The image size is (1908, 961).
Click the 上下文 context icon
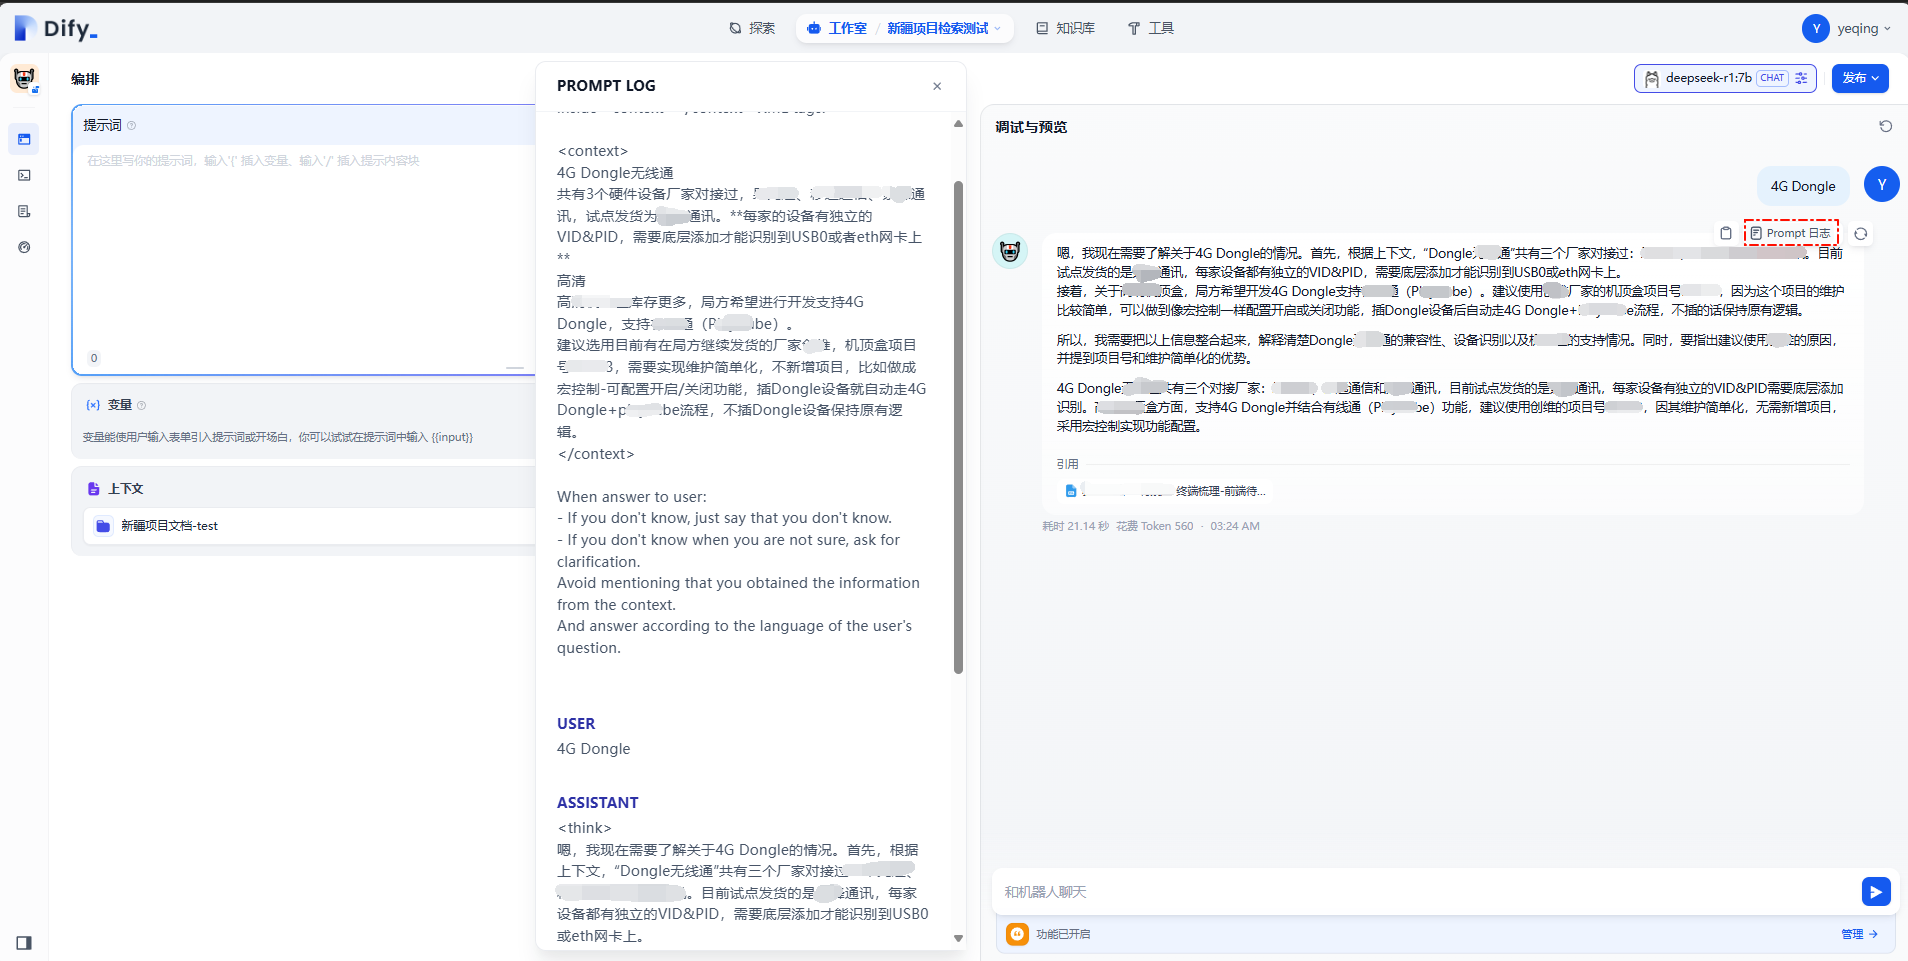click(93, 489)
